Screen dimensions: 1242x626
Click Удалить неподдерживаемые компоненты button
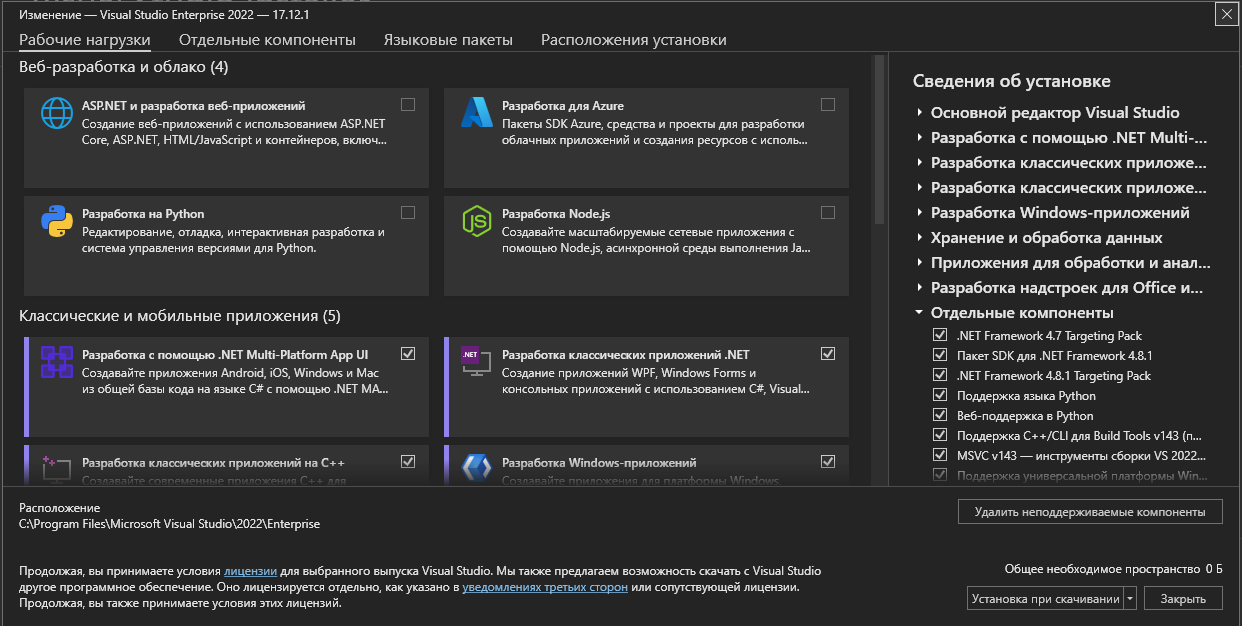(1090, 512)
